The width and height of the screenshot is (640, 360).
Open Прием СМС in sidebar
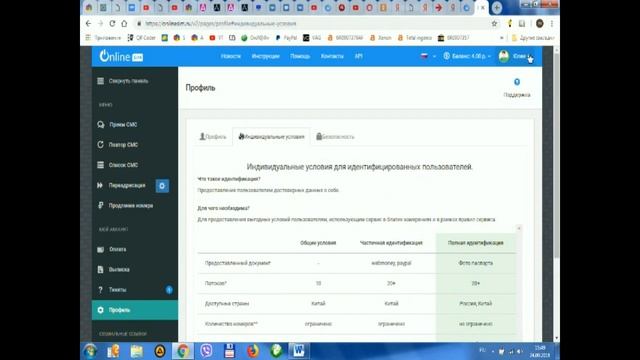pos(117,124)
